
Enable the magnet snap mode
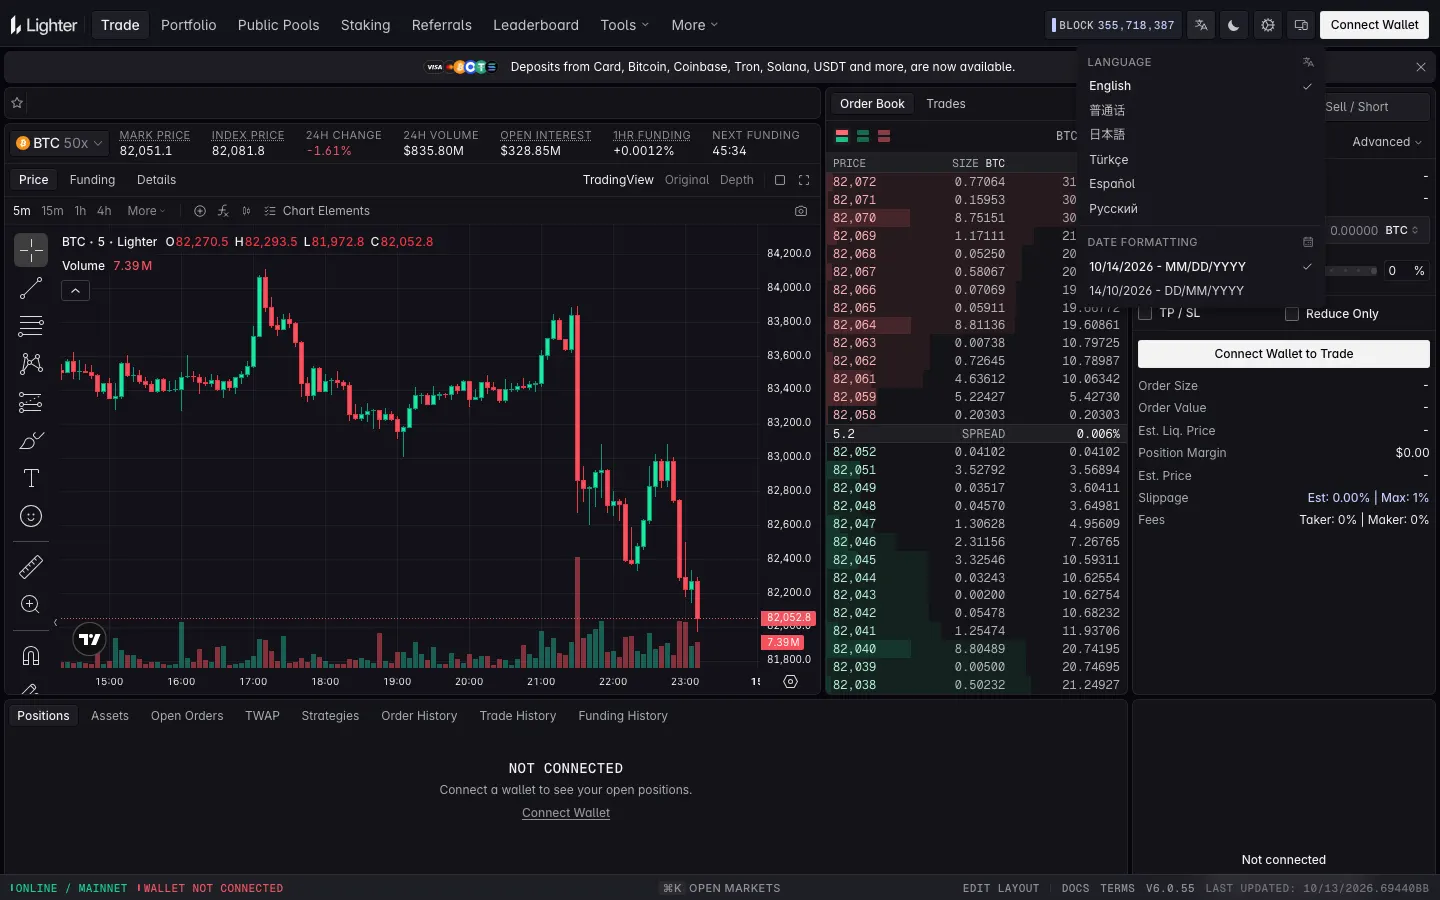(x=31, y=656)
